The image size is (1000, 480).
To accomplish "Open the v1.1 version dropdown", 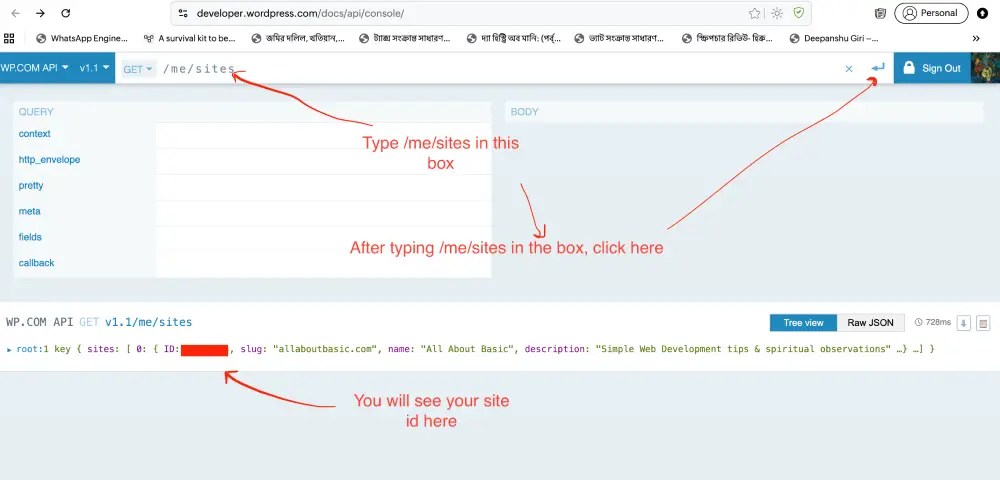I will point(95,68).
